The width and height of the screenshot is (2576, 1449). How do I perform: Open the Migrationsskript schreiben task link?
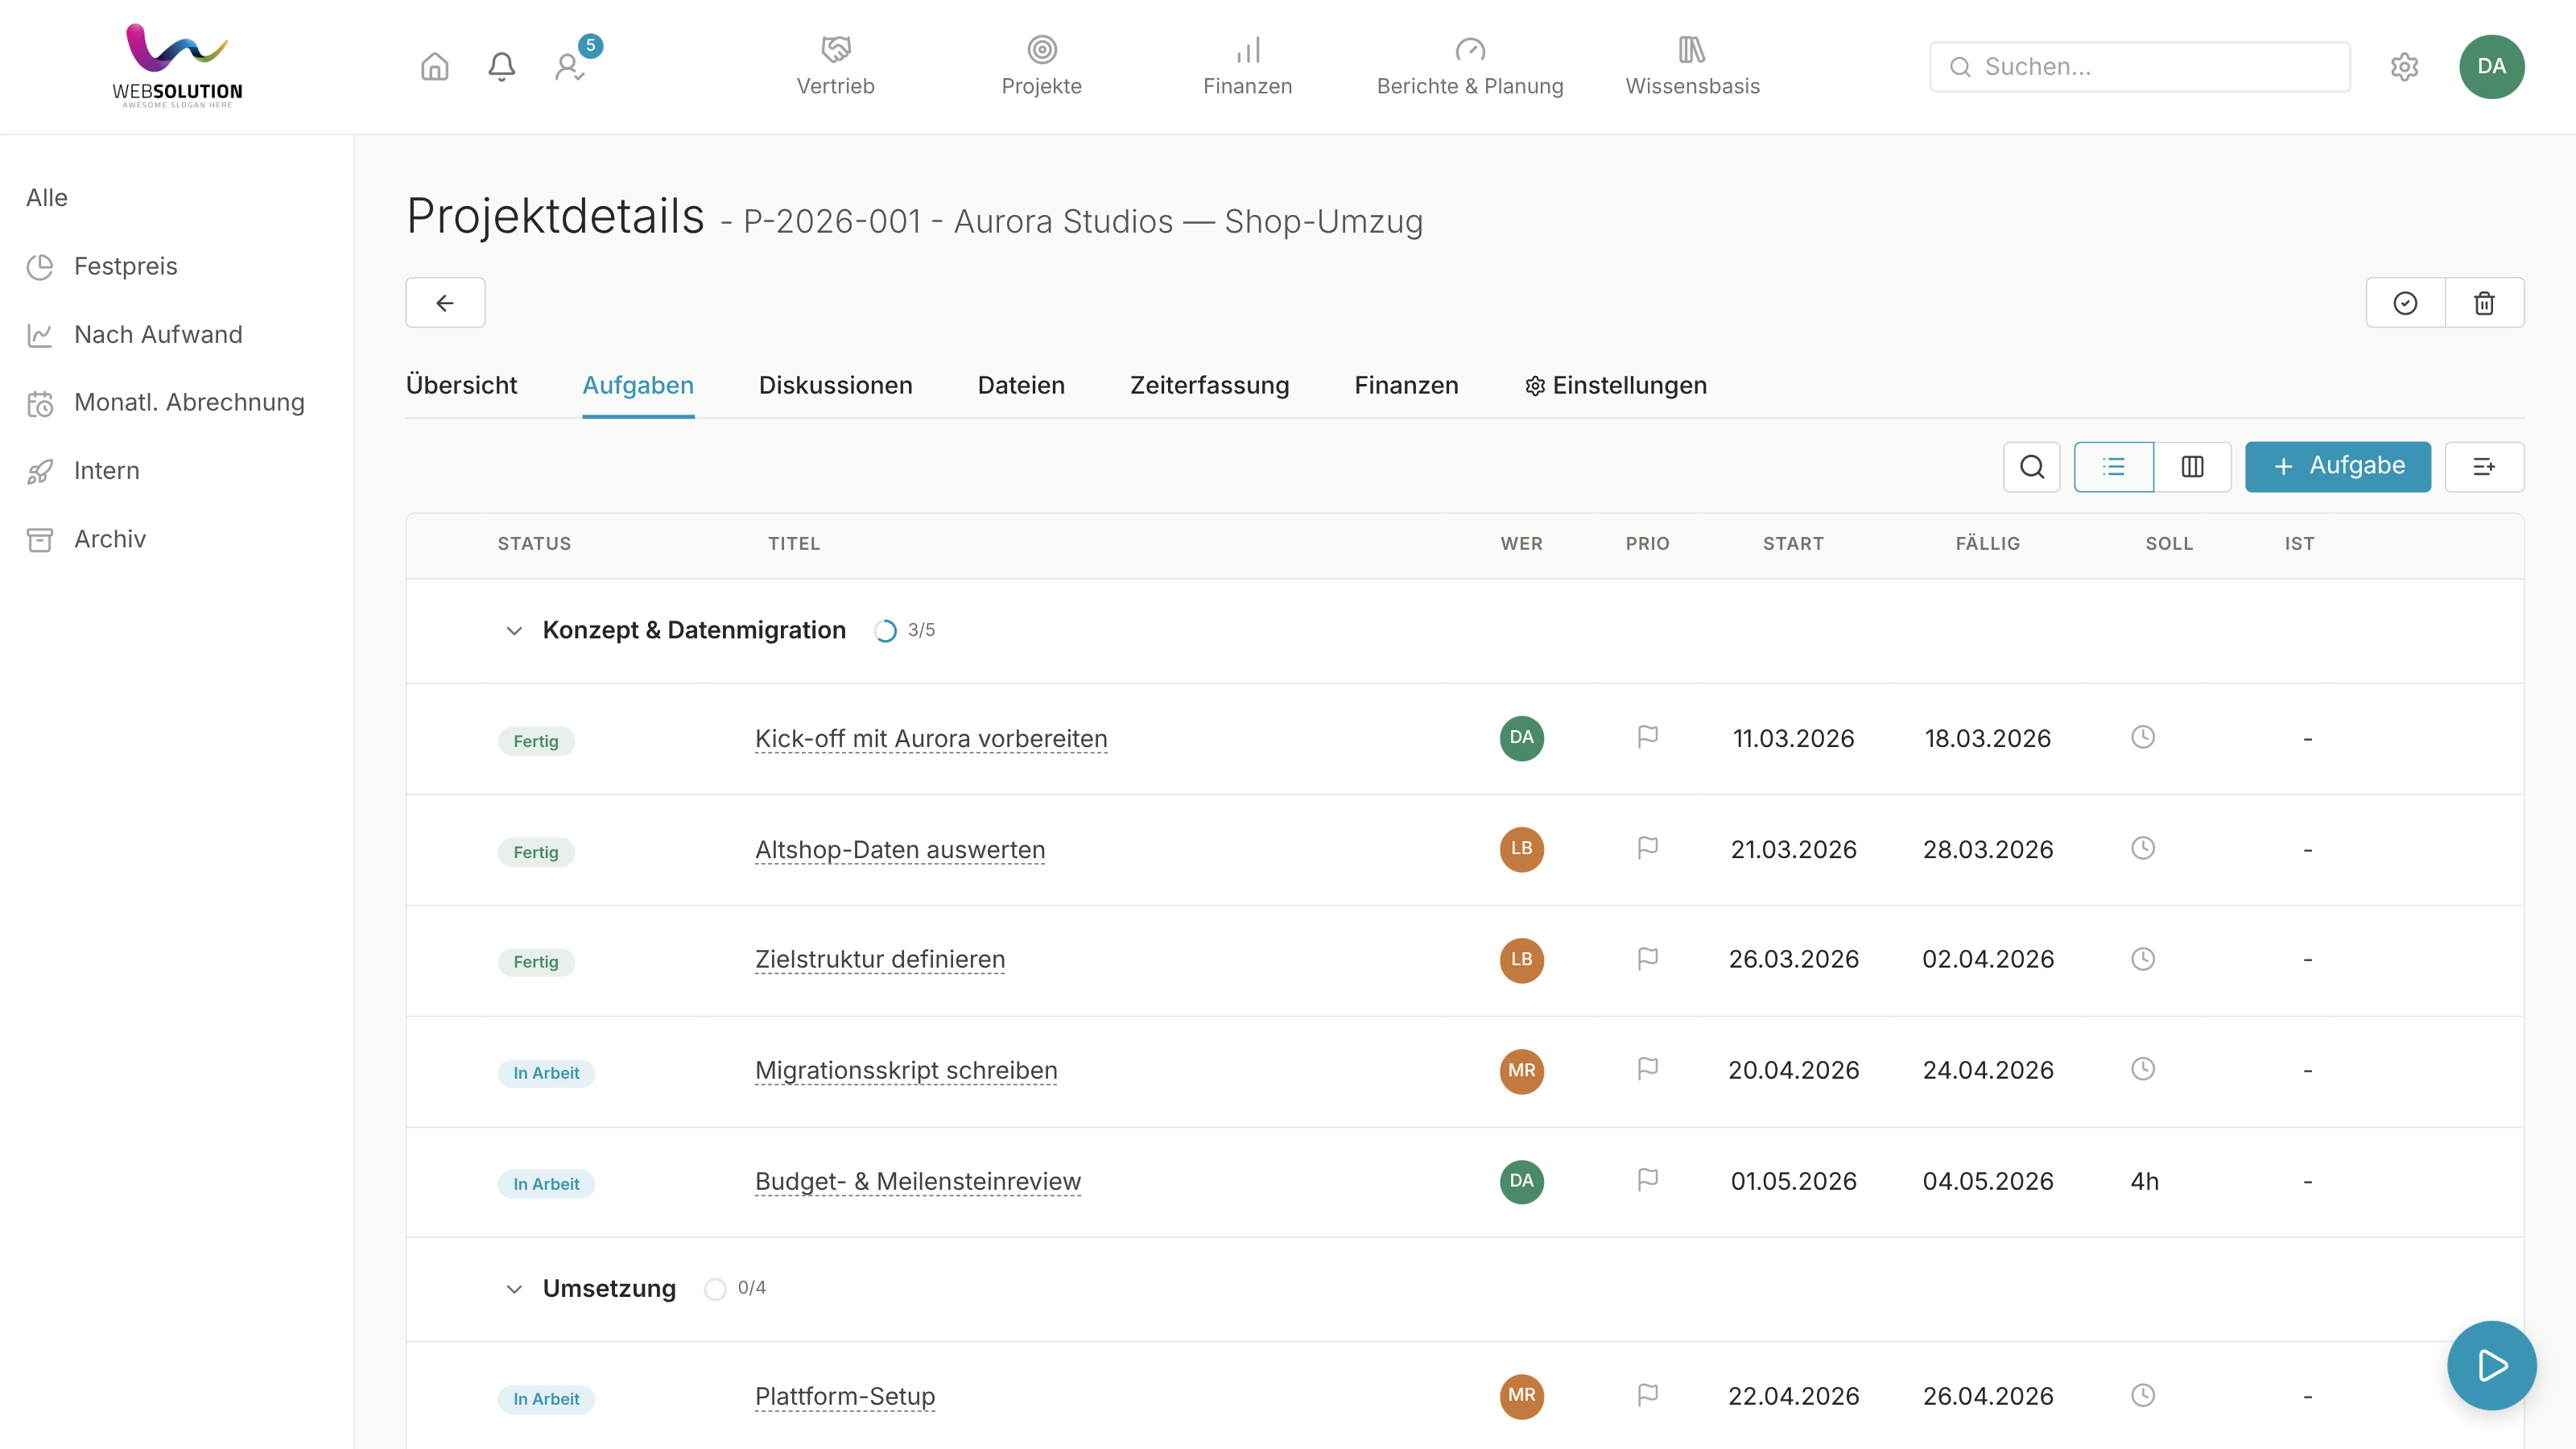coord(906,1071)
